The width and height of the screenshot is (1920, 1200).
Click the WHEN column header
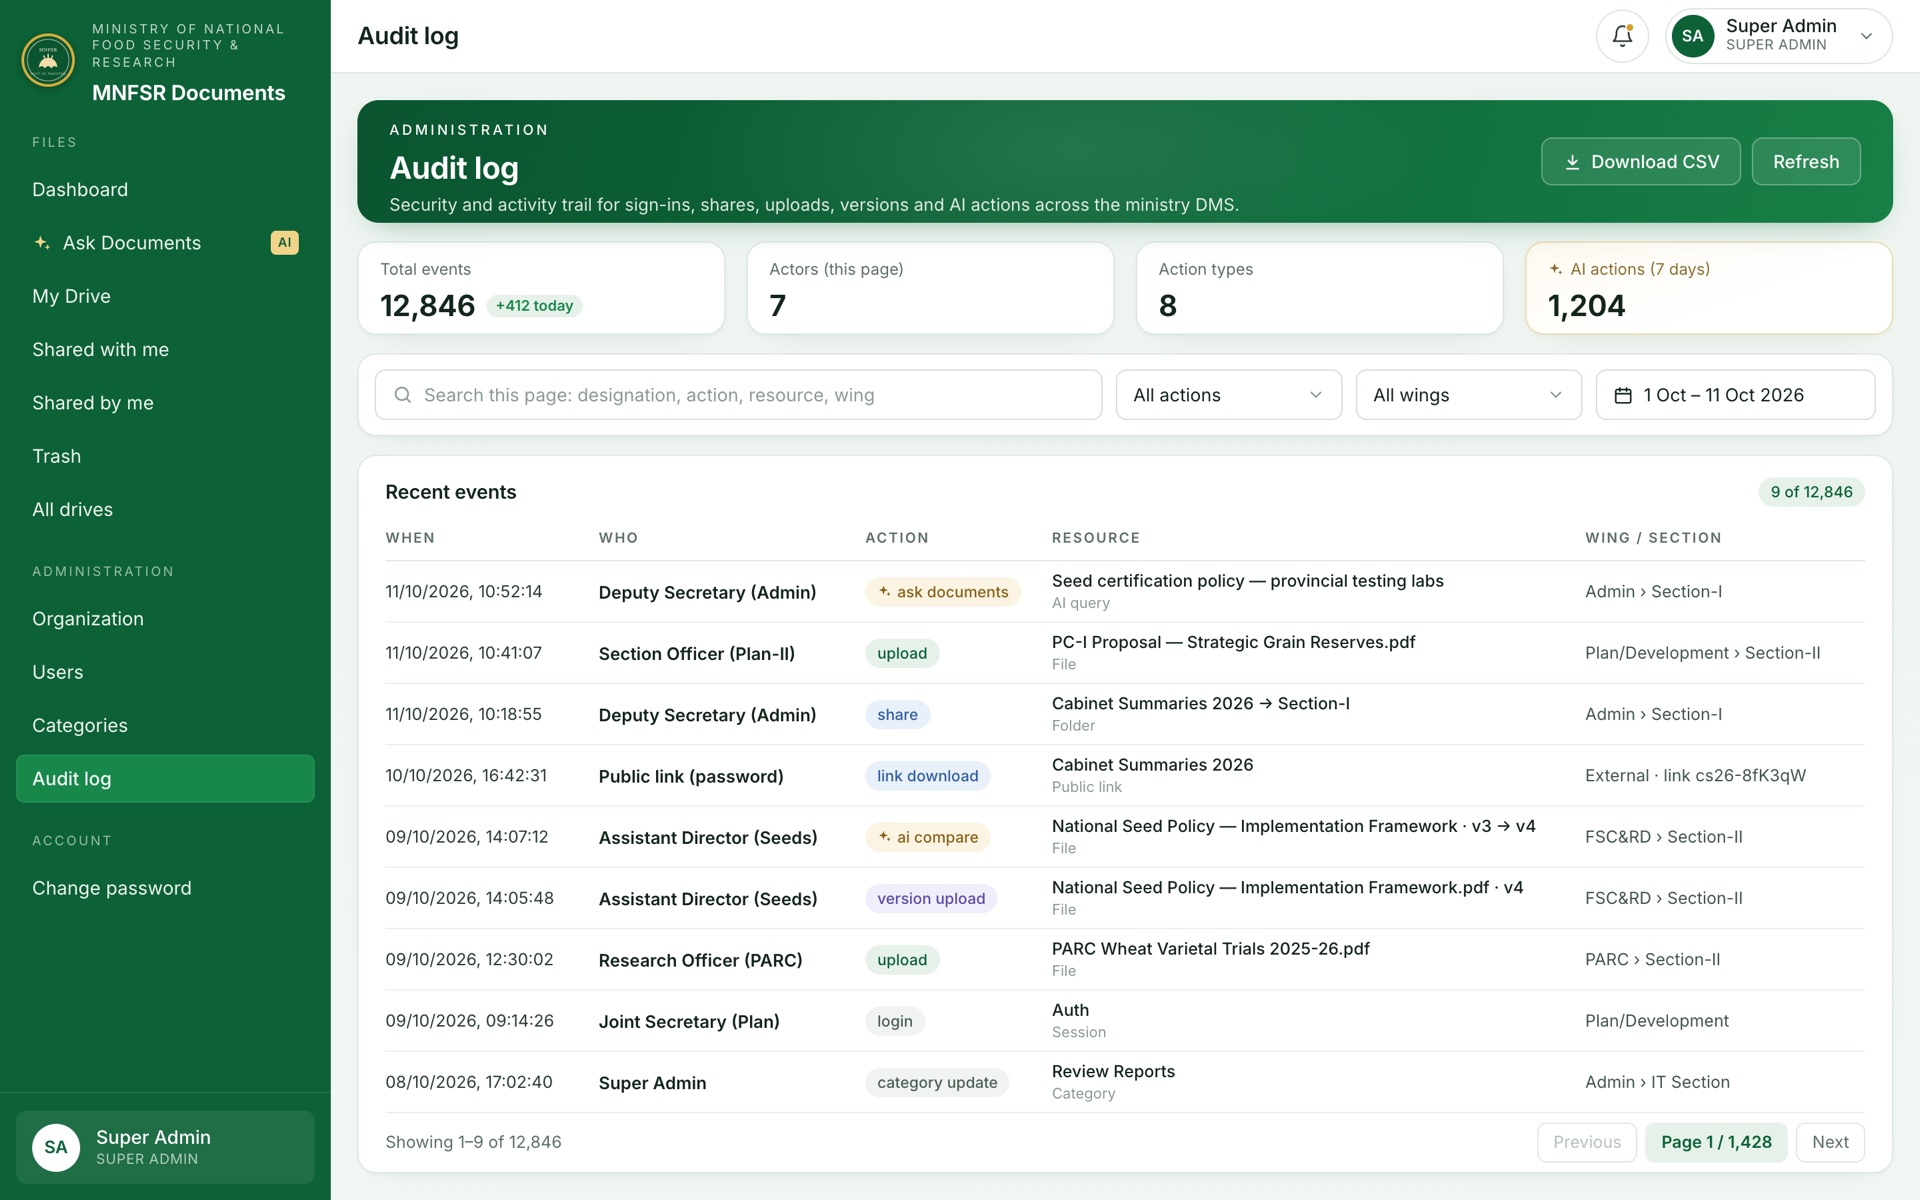(x=410, y=538)
